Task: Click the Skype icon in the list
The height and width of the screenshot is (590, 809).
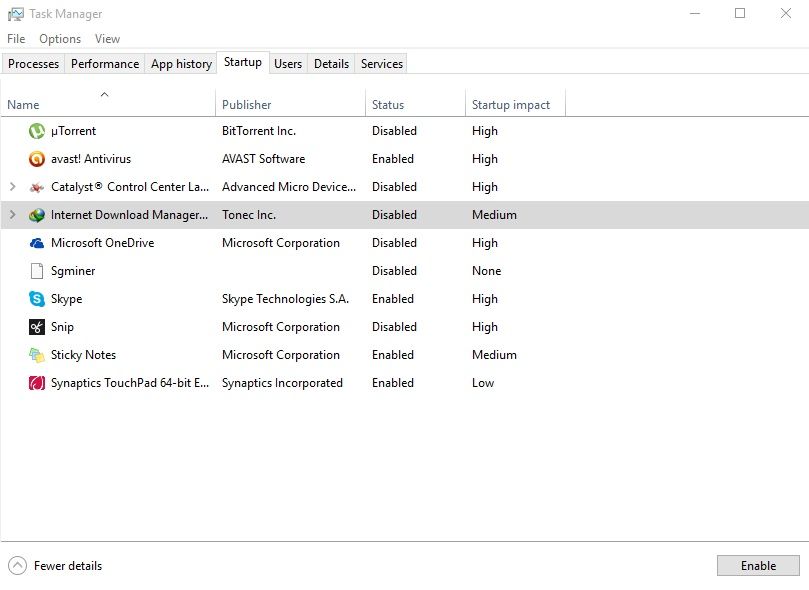Action: coord(37,299)
